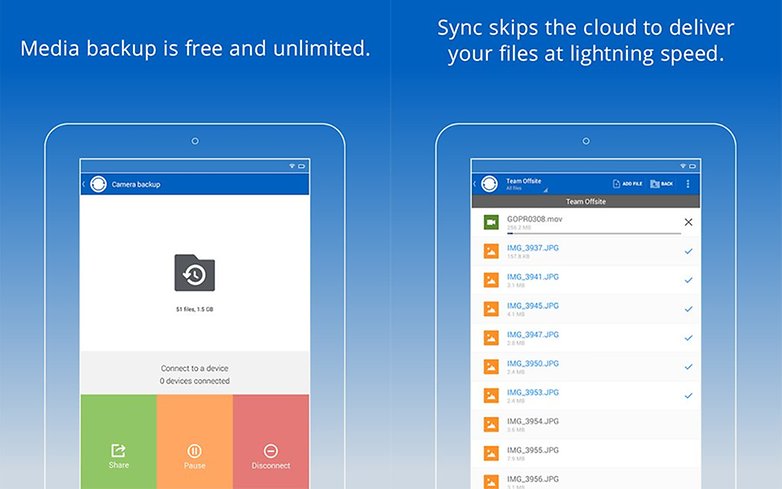This screenshot has height=489, width=782.
Task: Tap the checkmark beside IMG_3937.JPG
Action: pos(688,251)
